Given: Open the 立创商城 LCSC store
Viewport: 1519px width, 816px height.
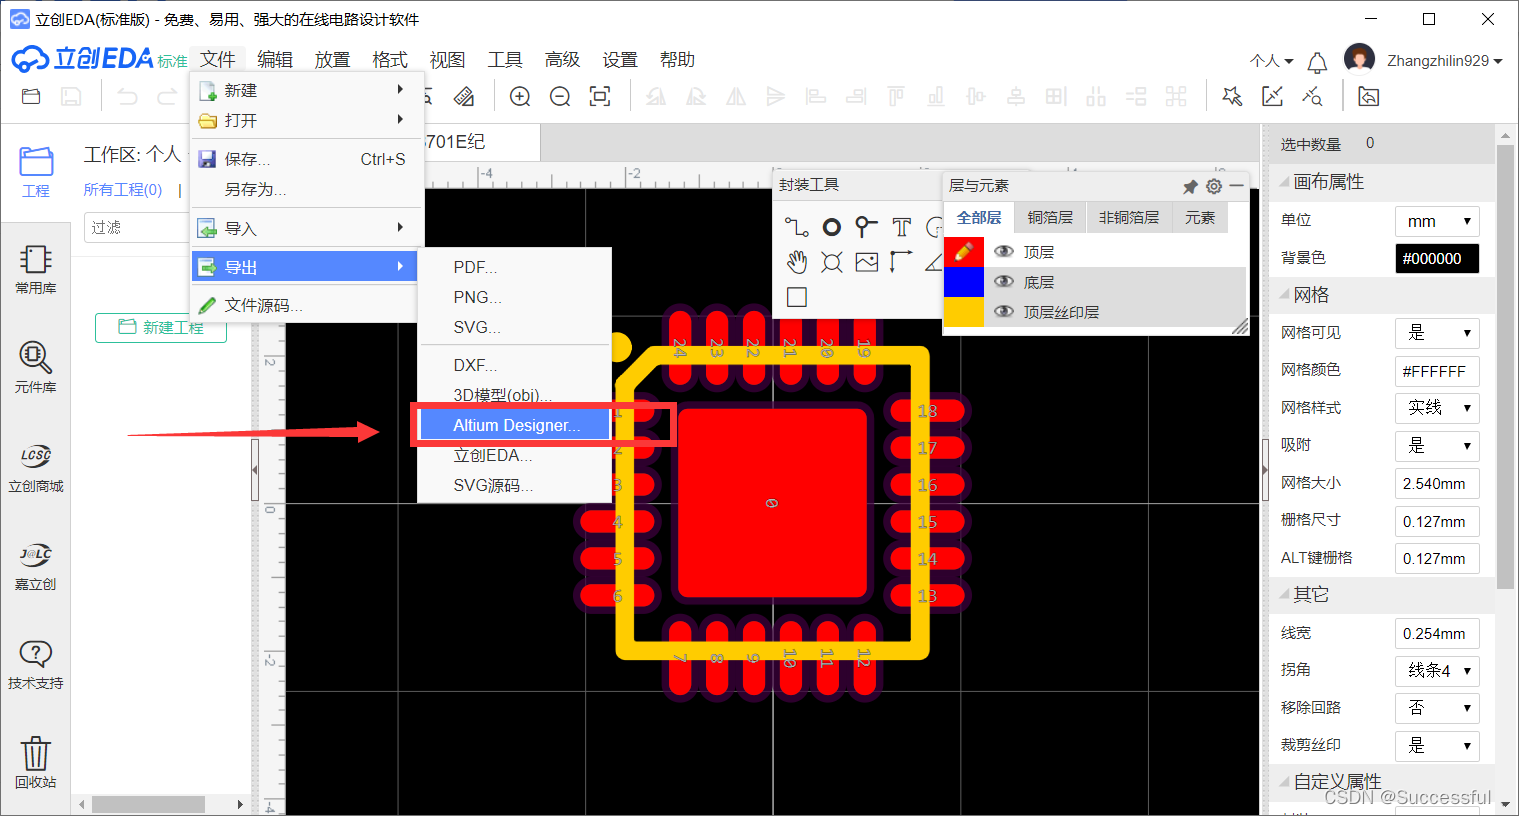Looking at the screenshot, I should click(35, 468).
